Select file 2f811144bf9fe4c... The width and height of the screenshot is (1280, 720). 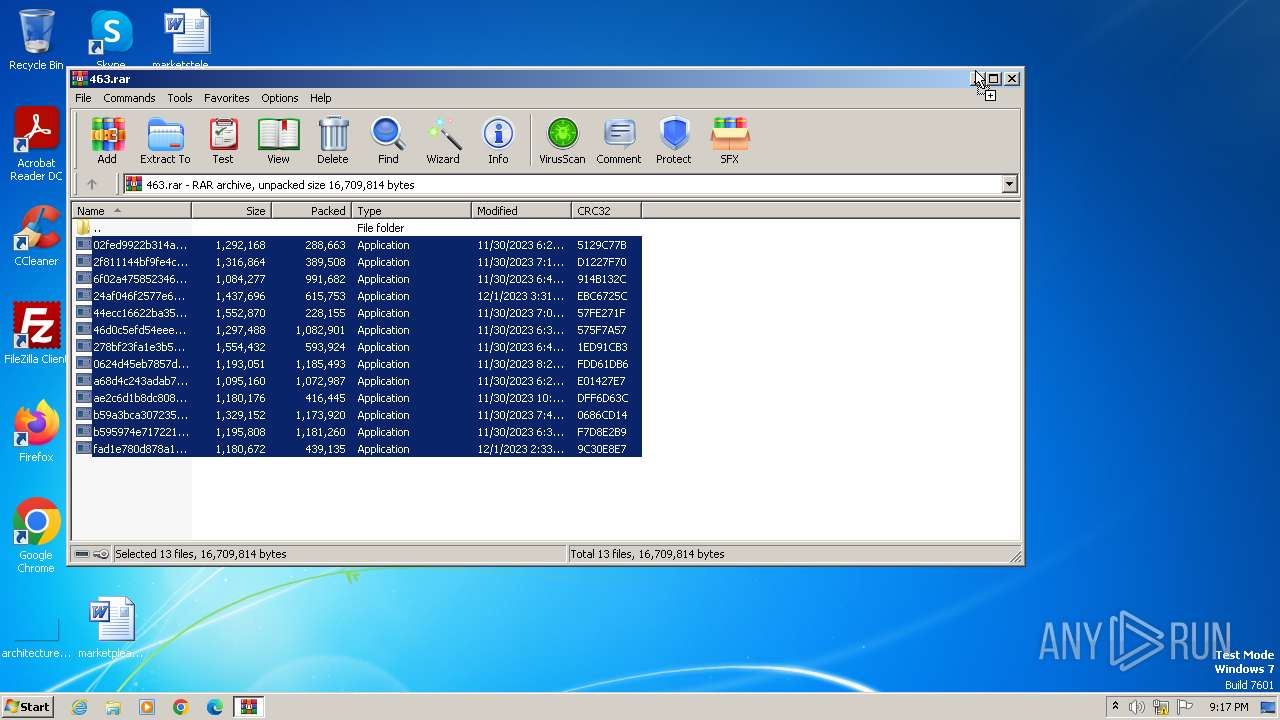tap(357, 262)
